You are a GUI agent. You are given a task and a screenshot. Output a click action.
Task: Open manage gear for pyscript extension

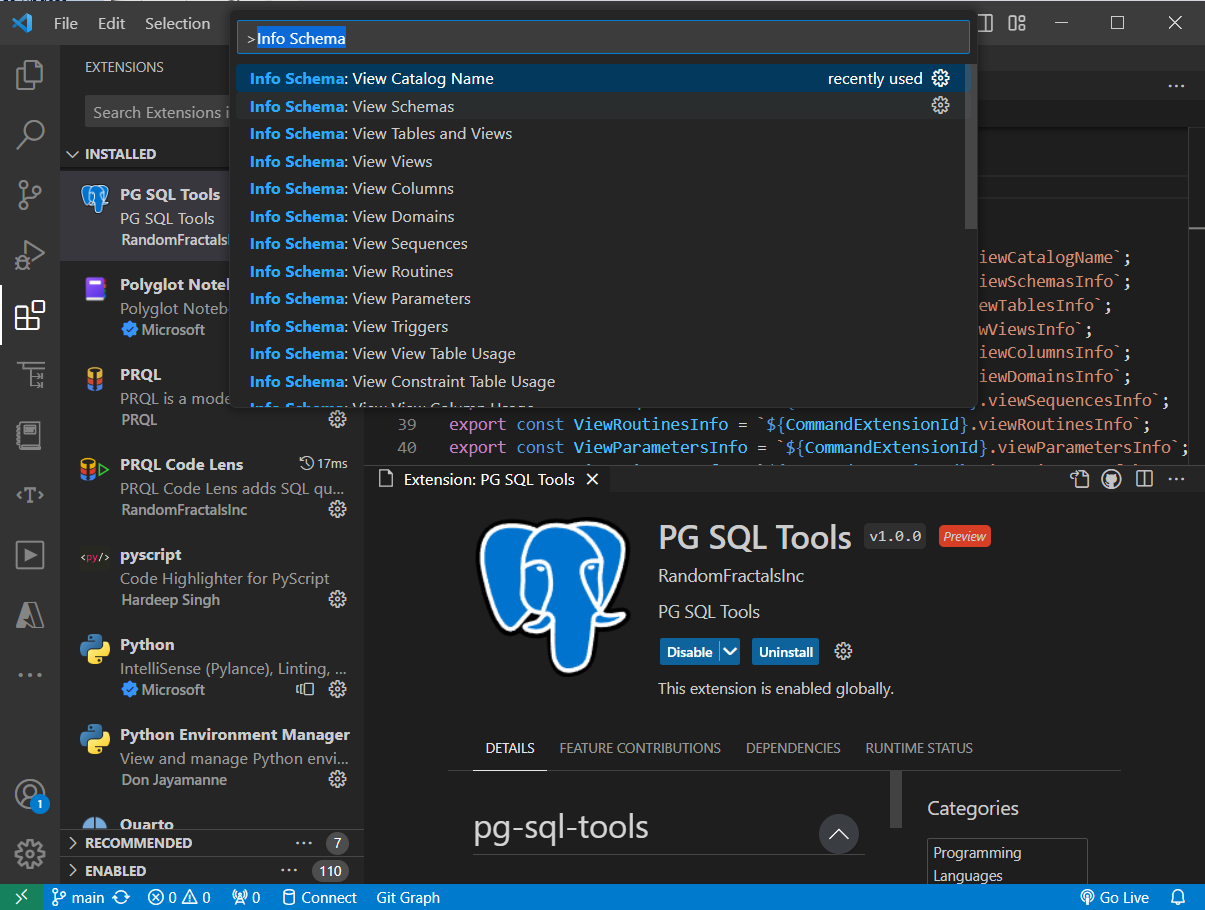[x=338, y=599]
